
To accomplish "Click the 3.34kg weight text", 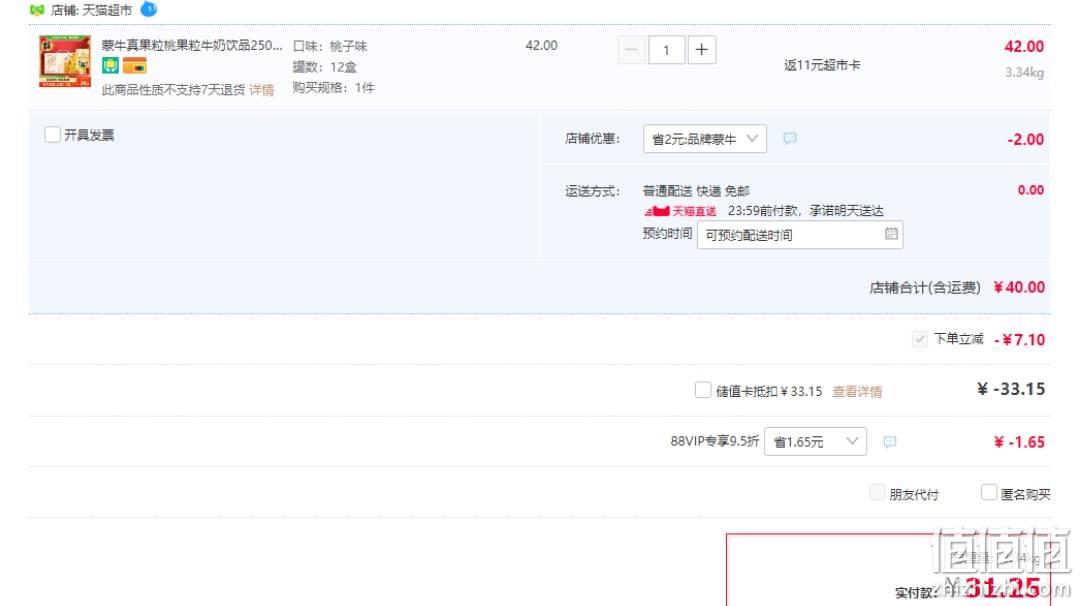I will pyautogui.click(x=1024, y=72).
